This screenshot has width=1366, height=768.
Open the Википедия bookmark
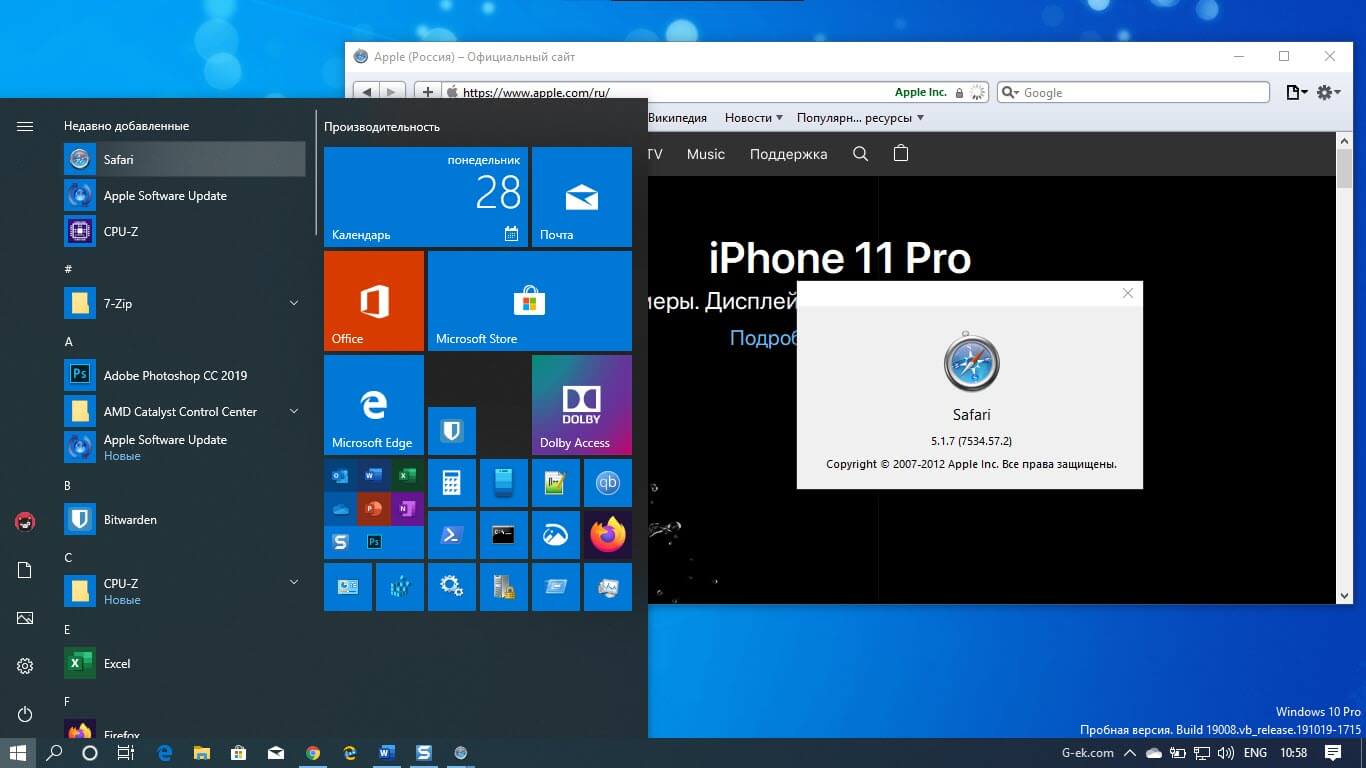[x=677, y=118]
